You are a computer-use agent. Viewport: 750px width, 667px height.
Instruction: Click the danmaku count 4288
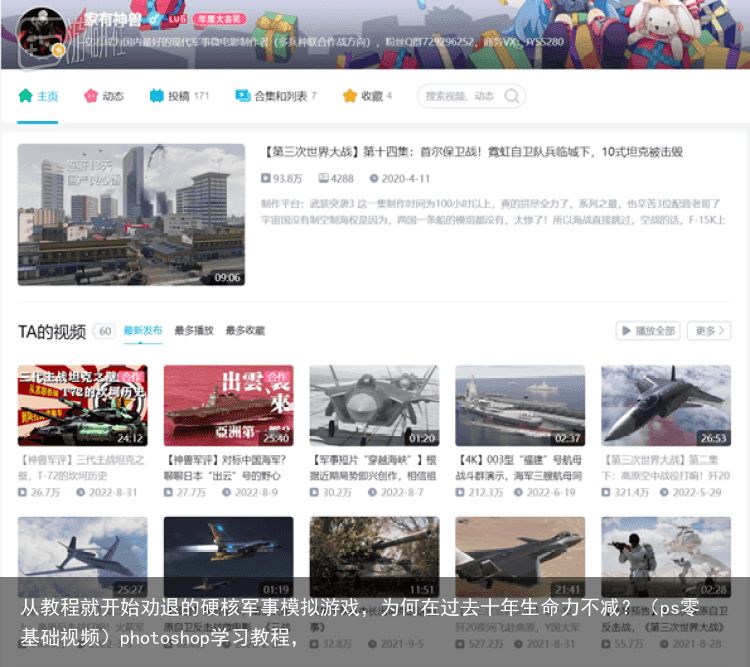pyautogui.click(x=336, y=178)
